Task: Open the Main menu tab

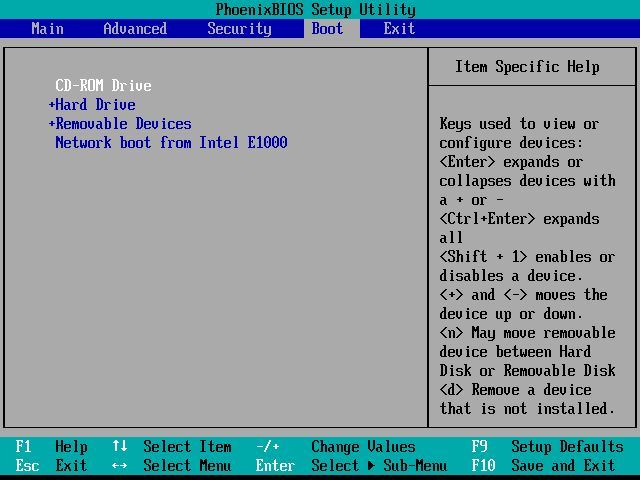Action: (x=47, y=29)
